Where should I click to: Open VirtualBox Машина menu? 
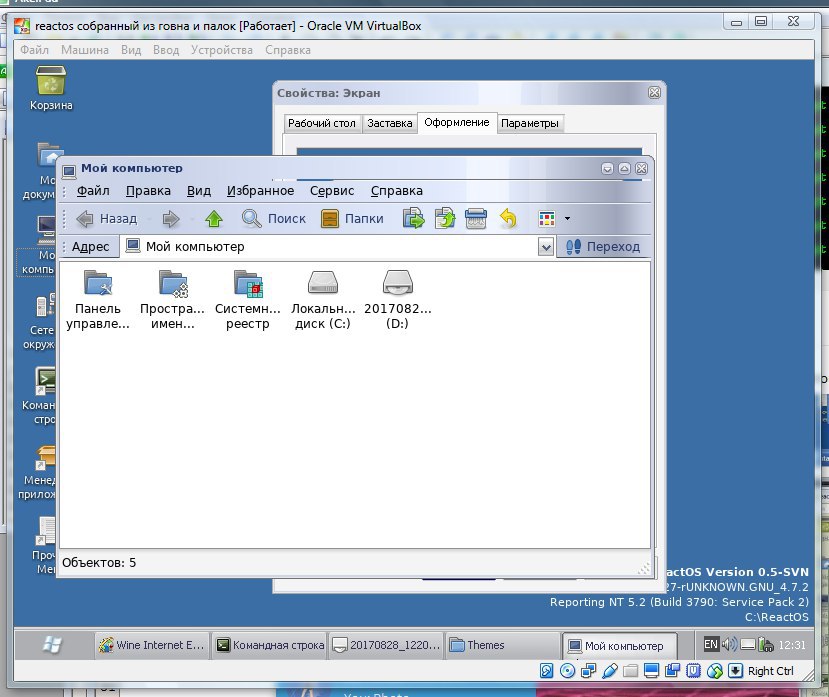click(x=85, y=50)
